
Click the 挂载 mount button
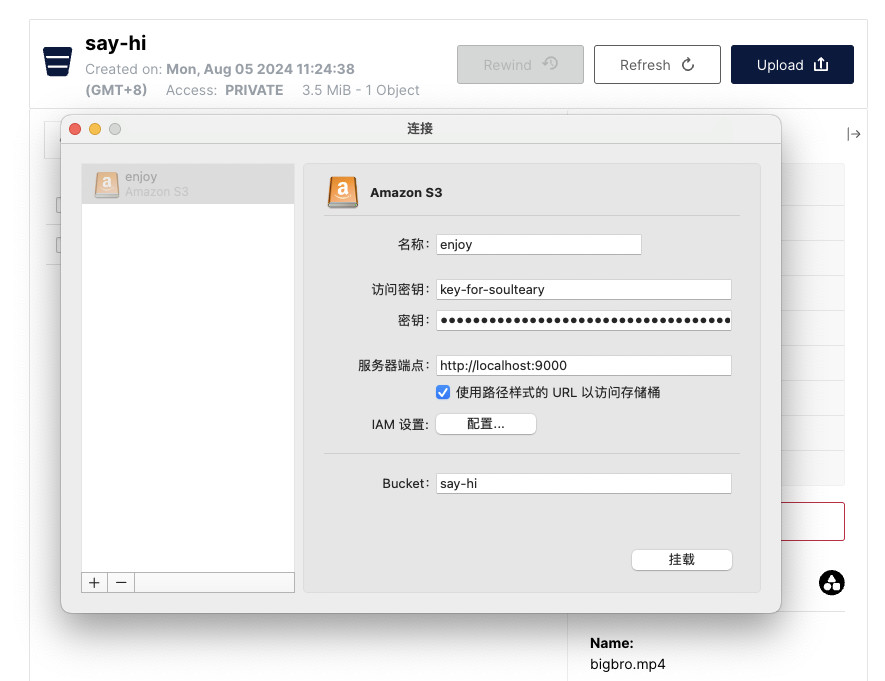(x=682, y=560)
